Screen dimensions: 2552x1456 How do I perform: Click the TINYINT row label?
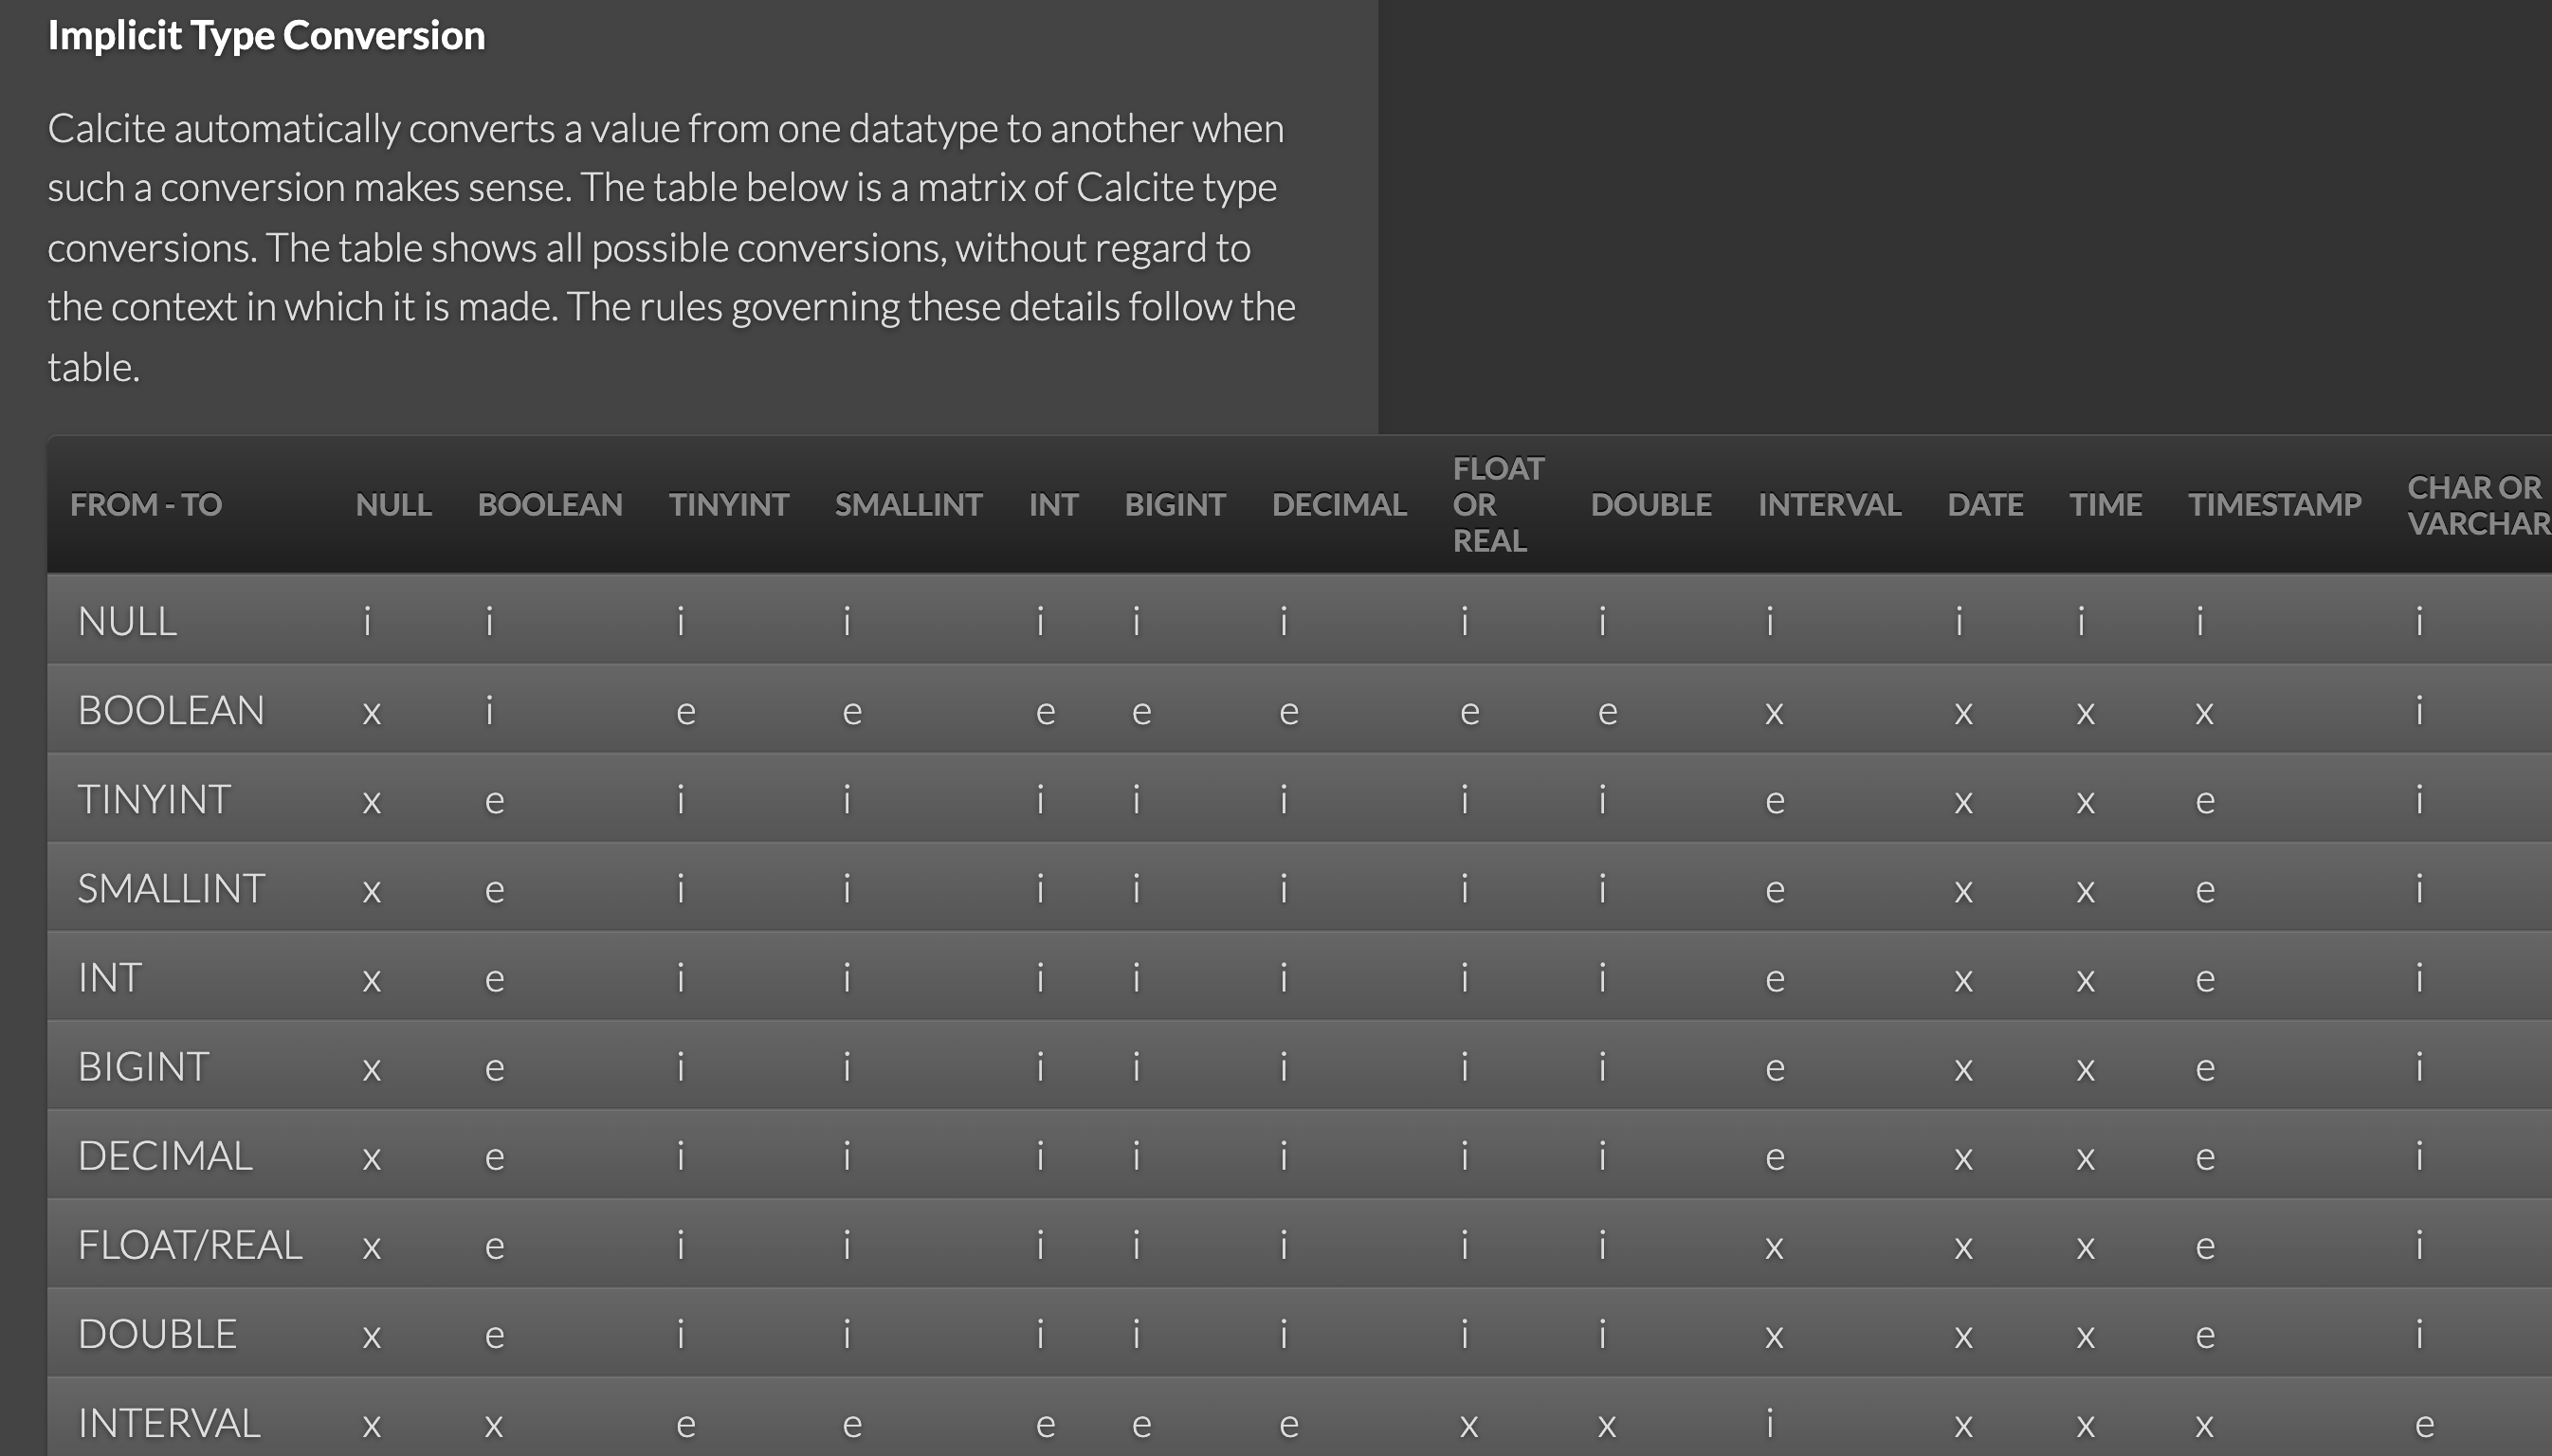click(x=154, y=800)
